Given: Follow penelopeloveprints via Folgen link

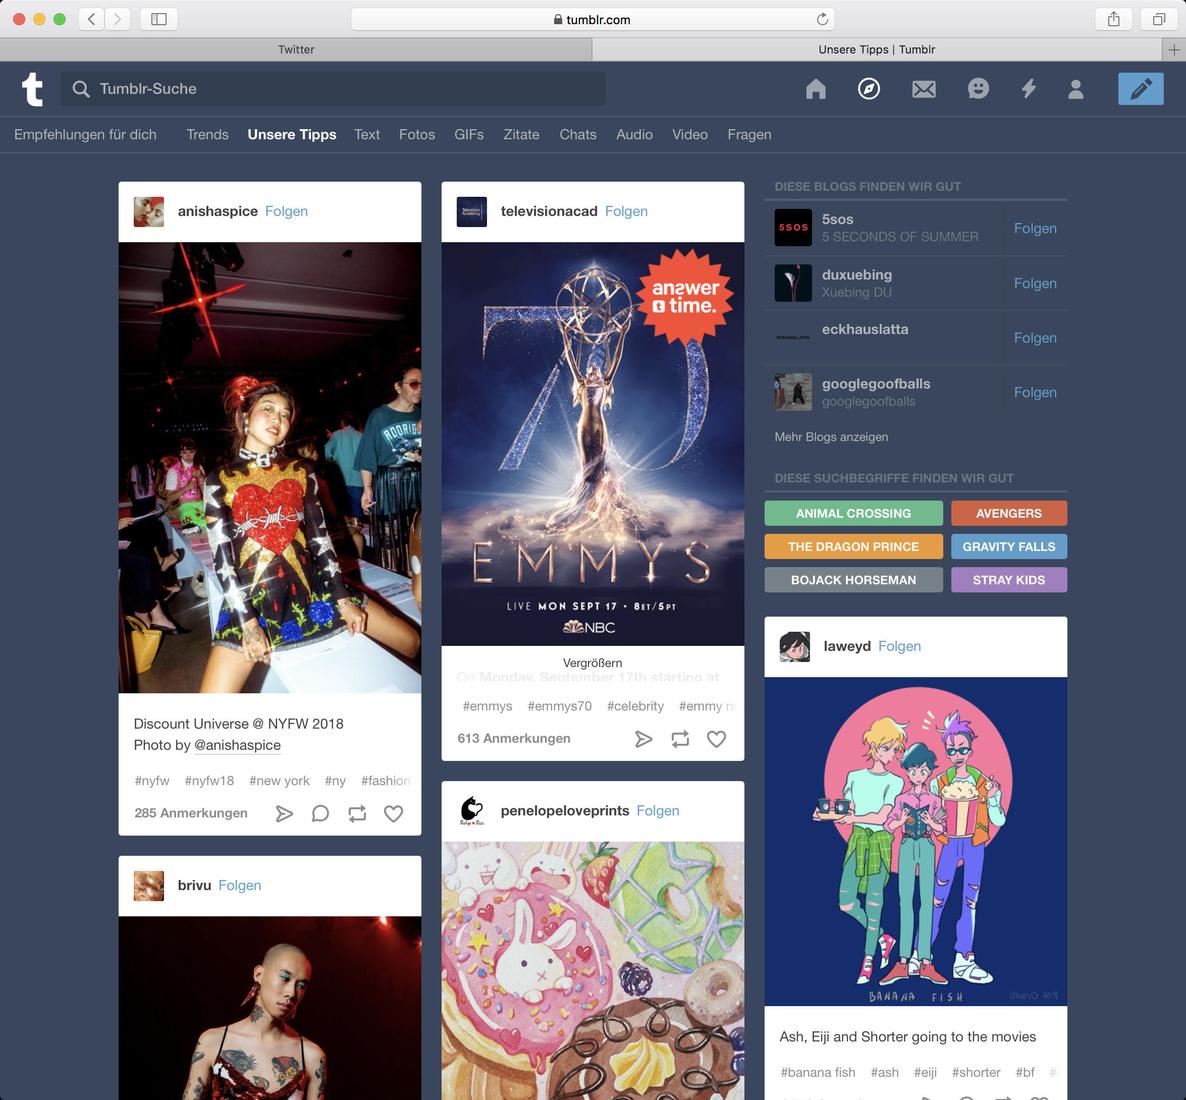Looking at the screenshot, I should click(x=658, y=811).
